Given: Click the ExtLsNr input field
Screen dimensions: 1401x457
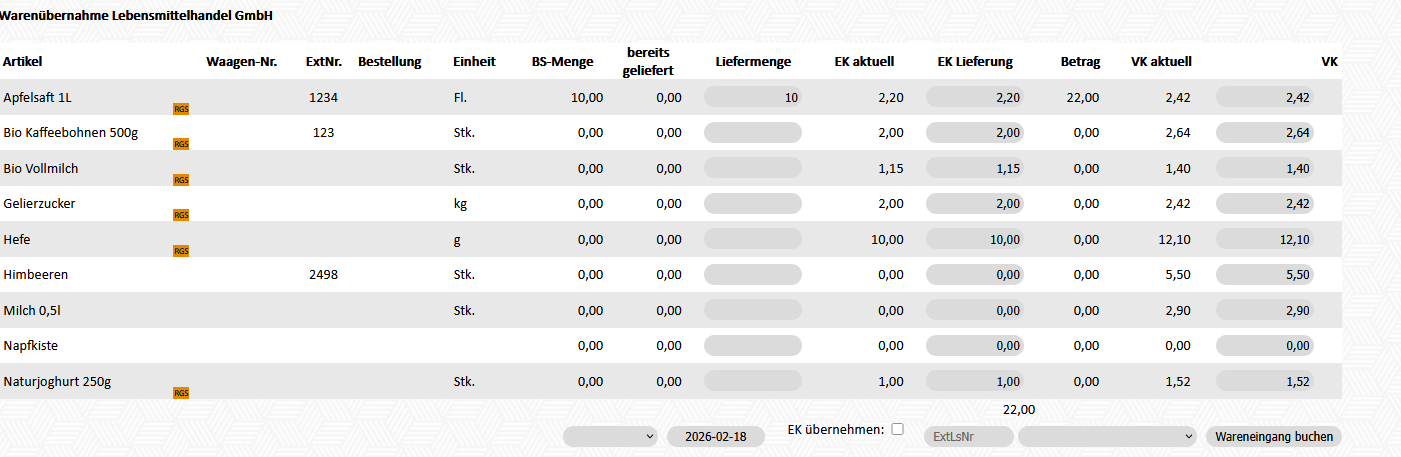Looking at the screenshot, I should (x=969, y=437).
